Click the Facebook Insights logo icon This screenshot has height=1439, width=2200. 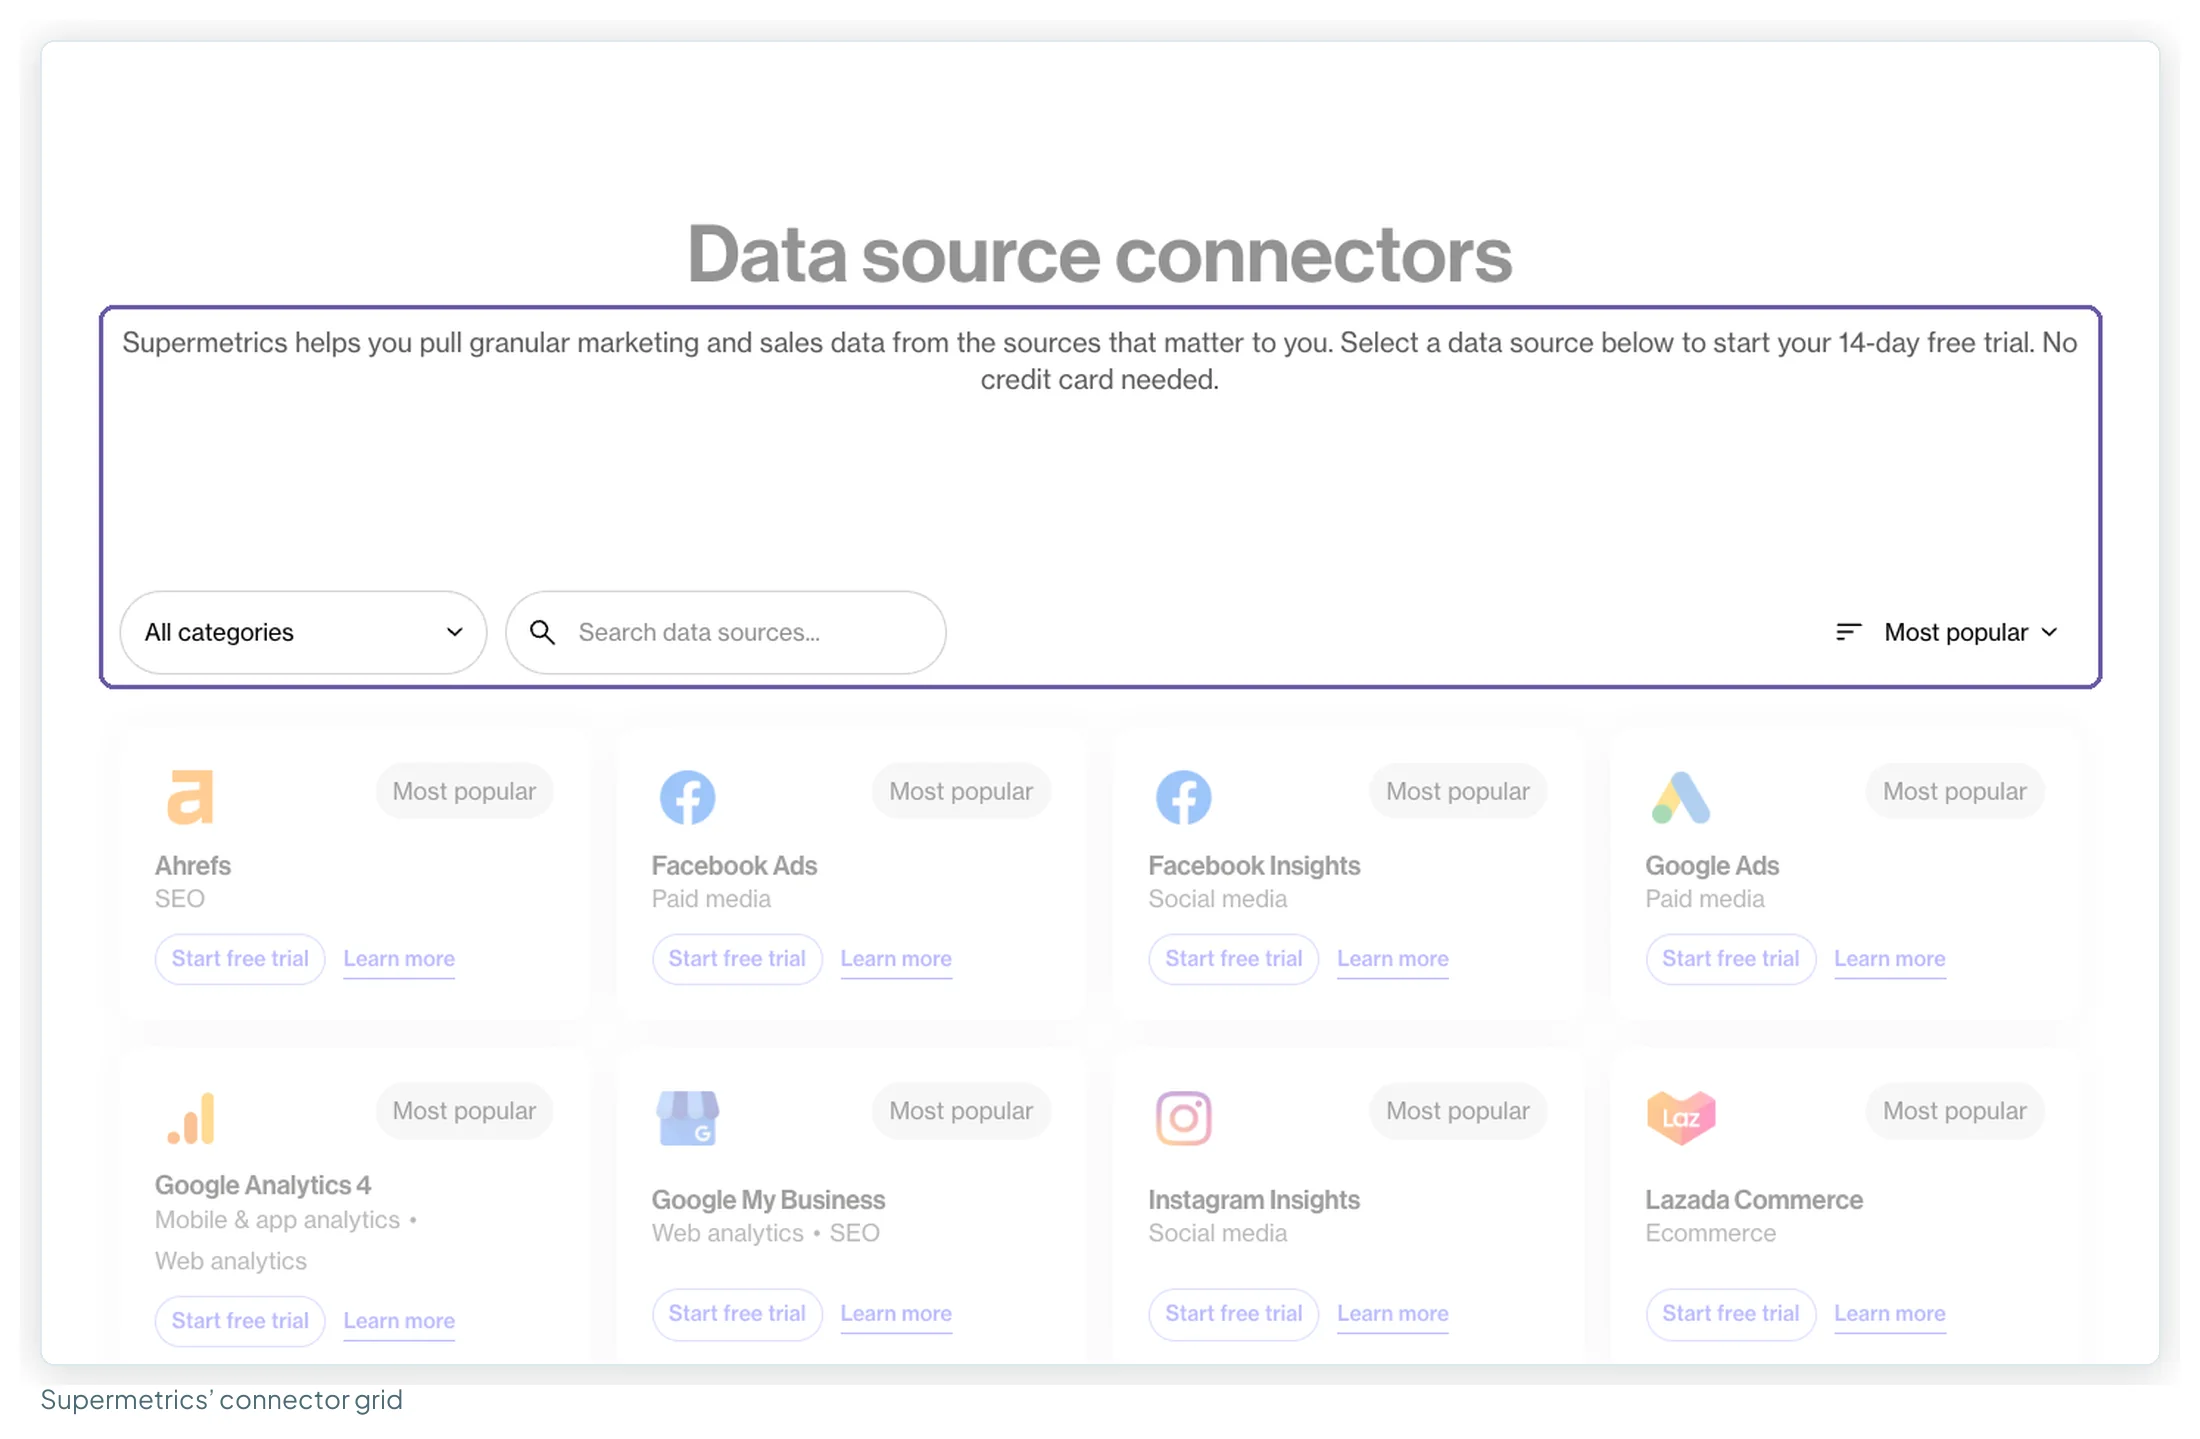(x=1184, y=797)
